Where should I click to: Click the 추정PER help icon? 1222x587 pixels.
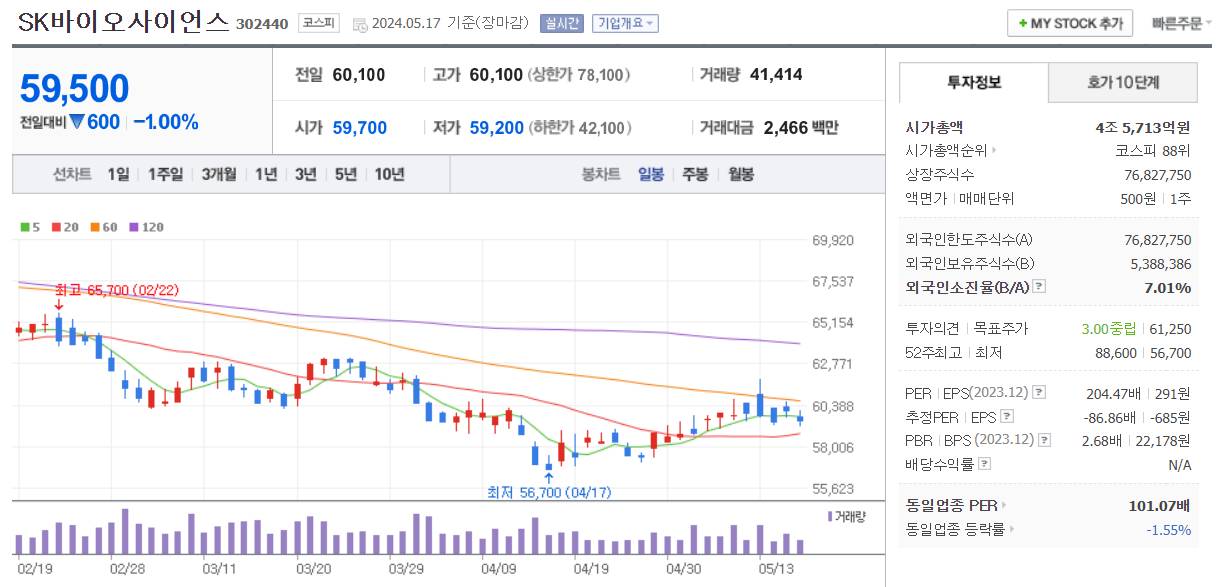[x=1007, y=416]
